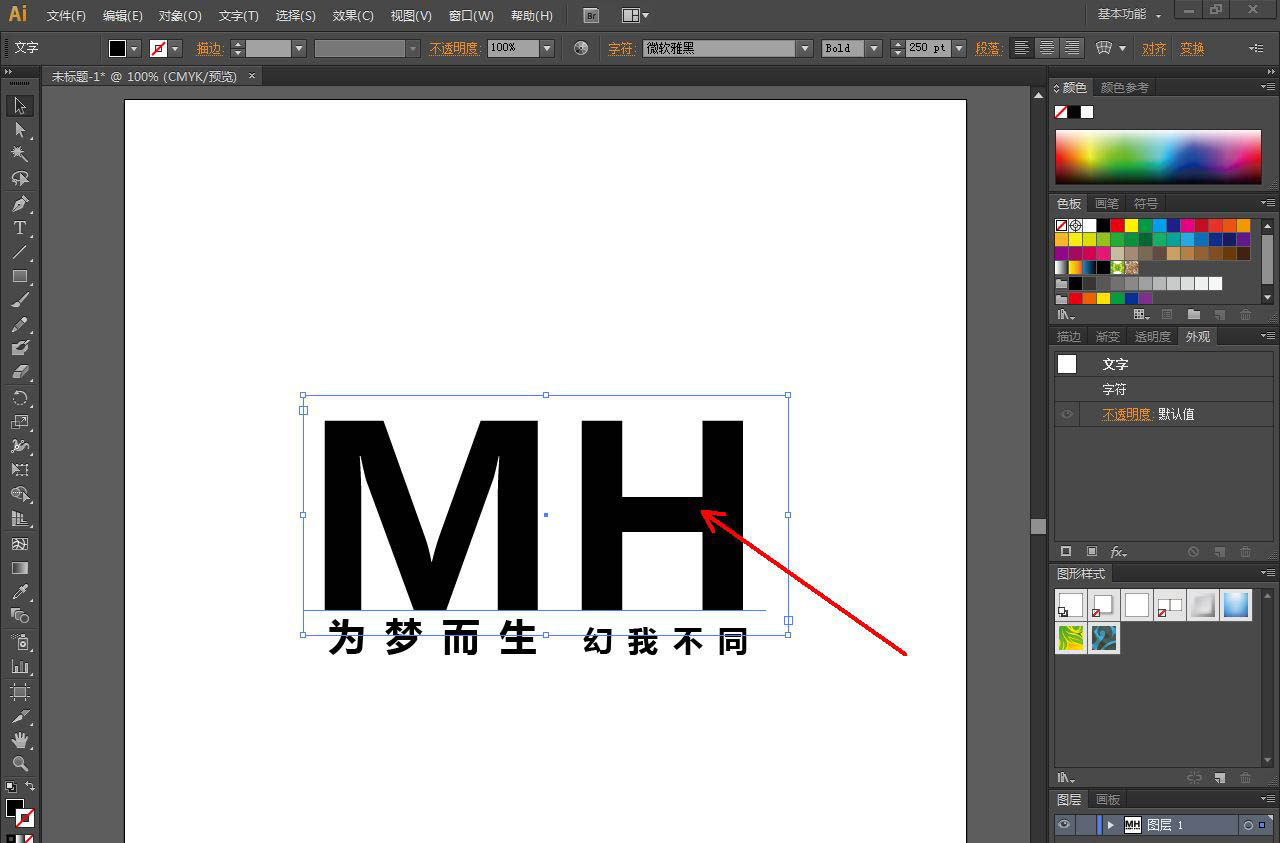Open the stroke weight dropdown
Screen dimensions: 1280x843
click(298, 48)
